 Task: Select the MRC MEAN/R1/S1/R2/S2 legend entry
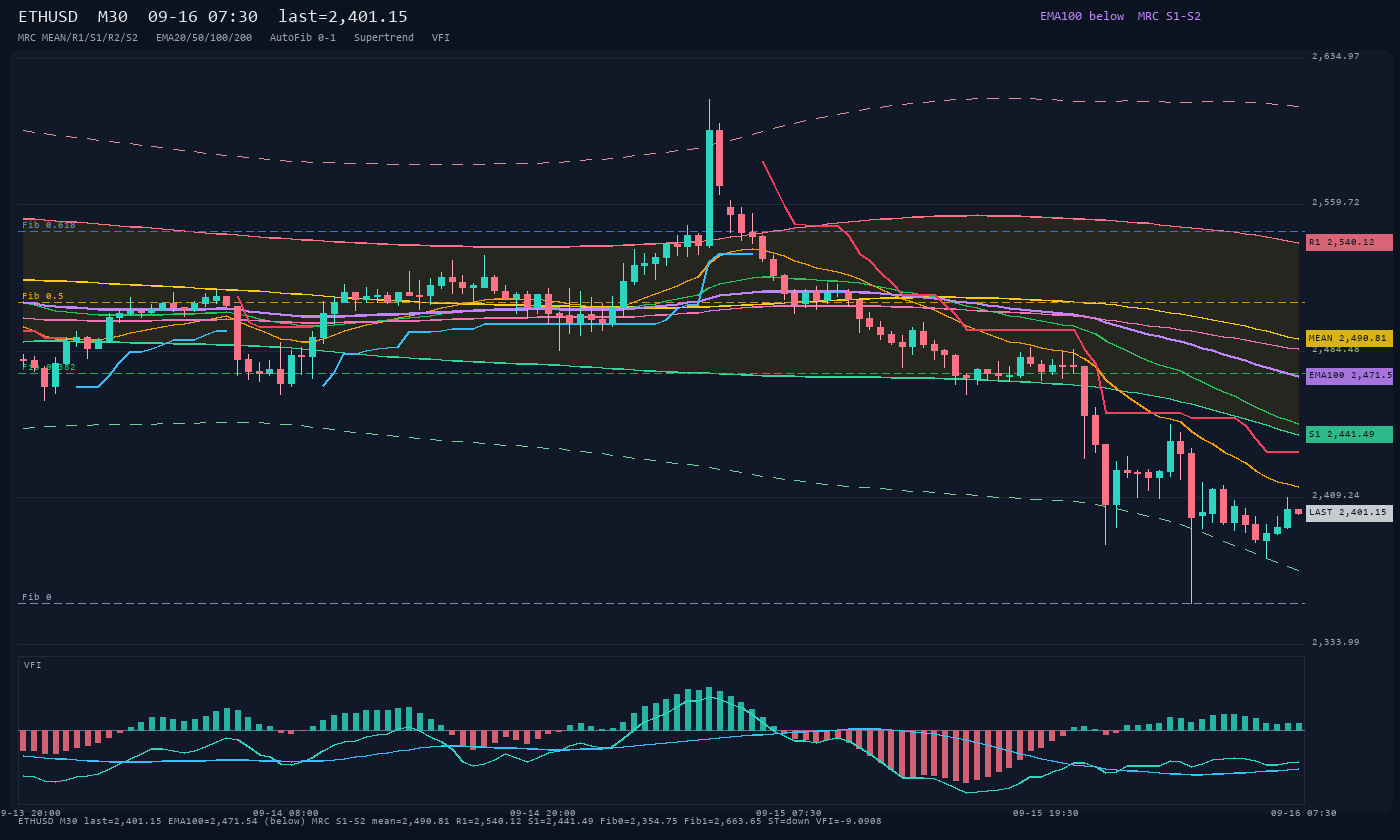78,37
